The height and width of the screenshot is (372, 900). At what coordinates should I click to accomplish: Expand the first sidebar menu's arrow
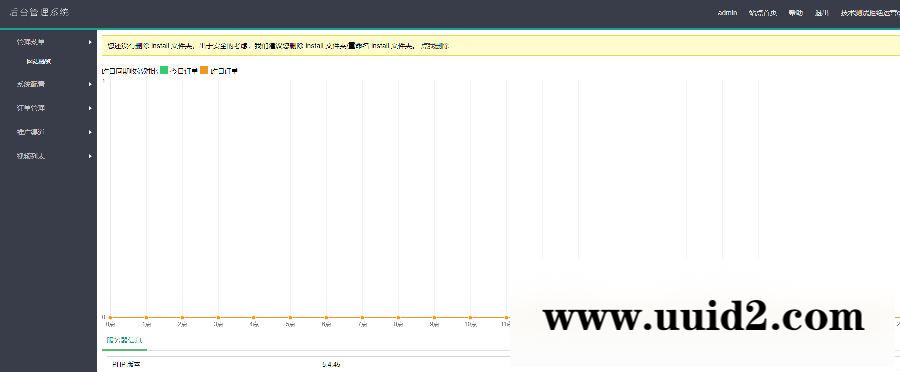(90, 42)
